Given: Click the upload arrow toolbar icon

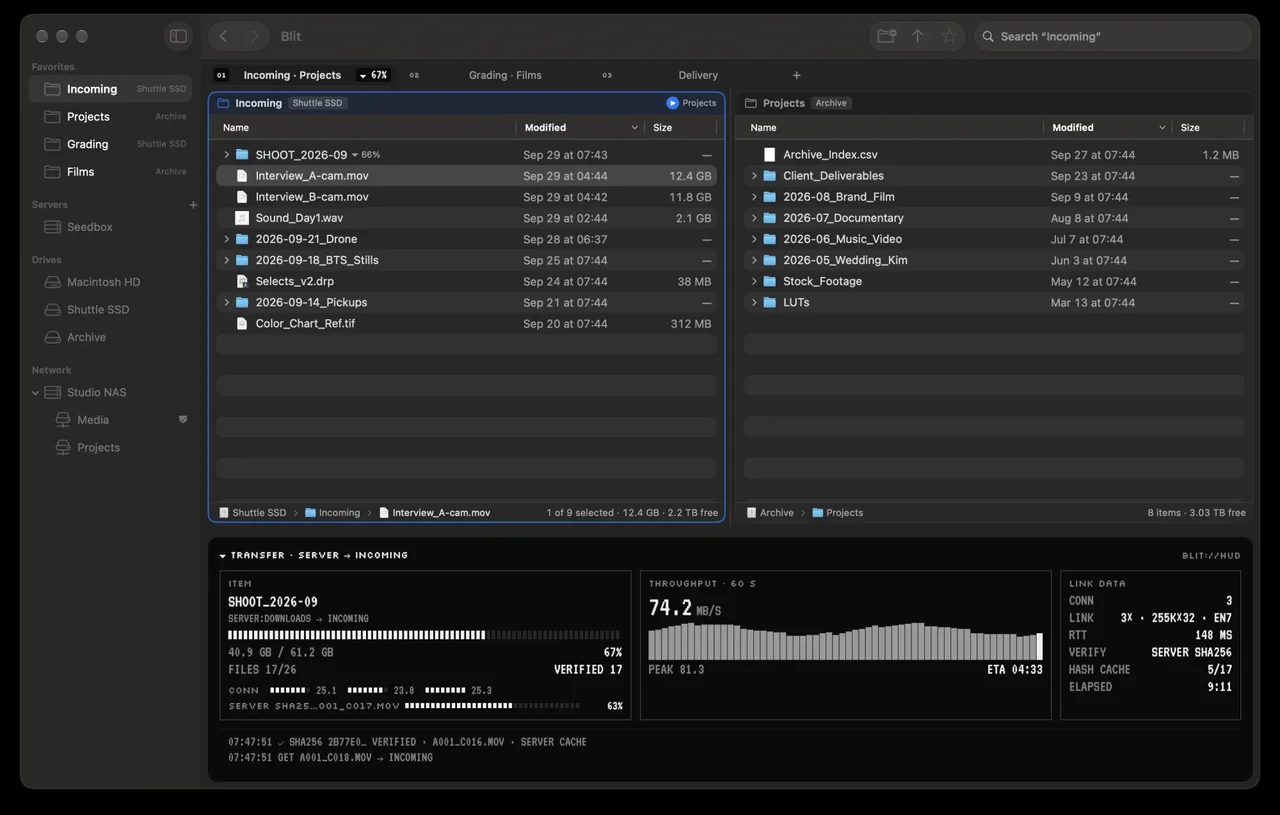Looking at the screenshot, I should (x=917, y=36).
